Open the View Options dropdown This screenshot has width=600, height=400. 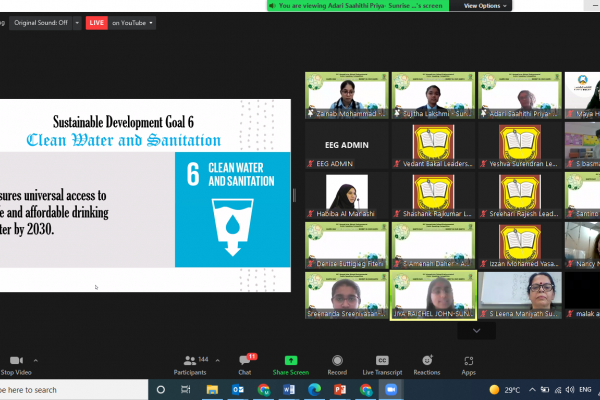tap(484, 6)
